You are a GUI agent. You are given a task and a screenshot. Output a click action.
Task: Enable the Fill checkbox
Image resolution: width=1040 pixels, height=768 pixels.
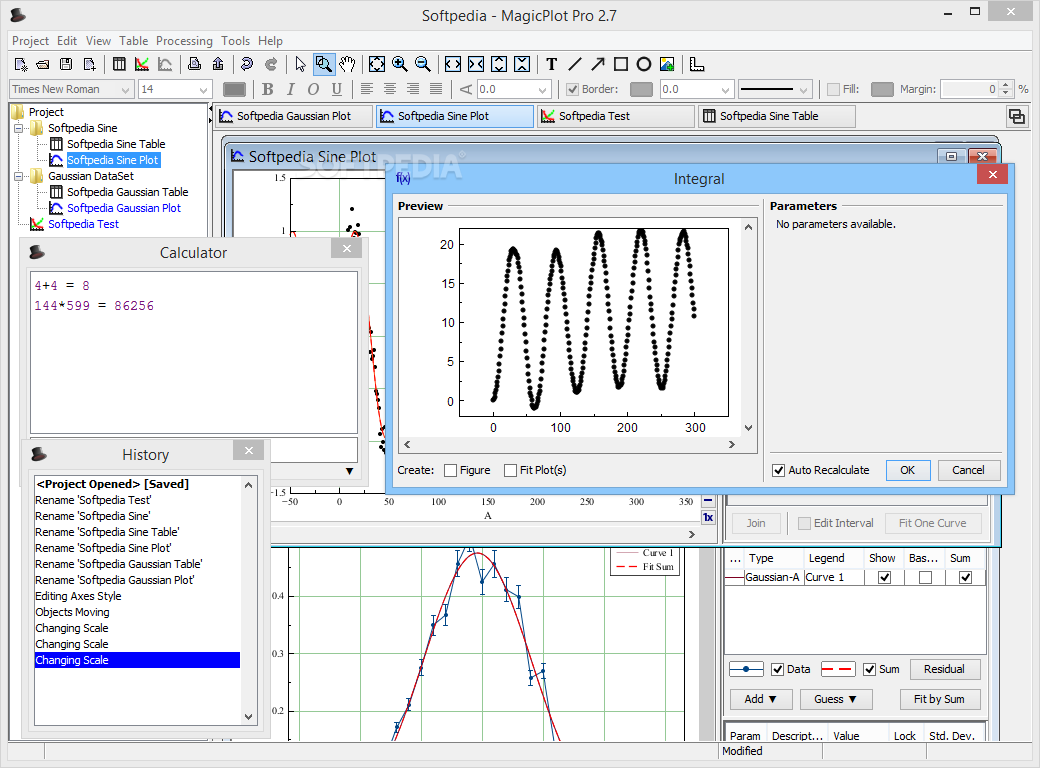(x=834, y=89)
